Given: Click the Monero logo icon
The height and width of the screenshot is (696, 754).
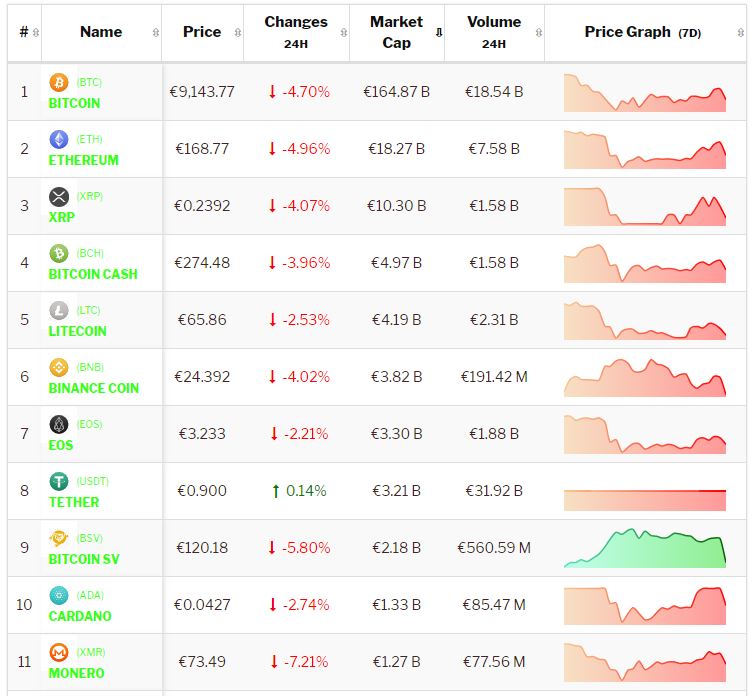Looking at the screenshot, I should pyautogui.click(x=58, y=652).
